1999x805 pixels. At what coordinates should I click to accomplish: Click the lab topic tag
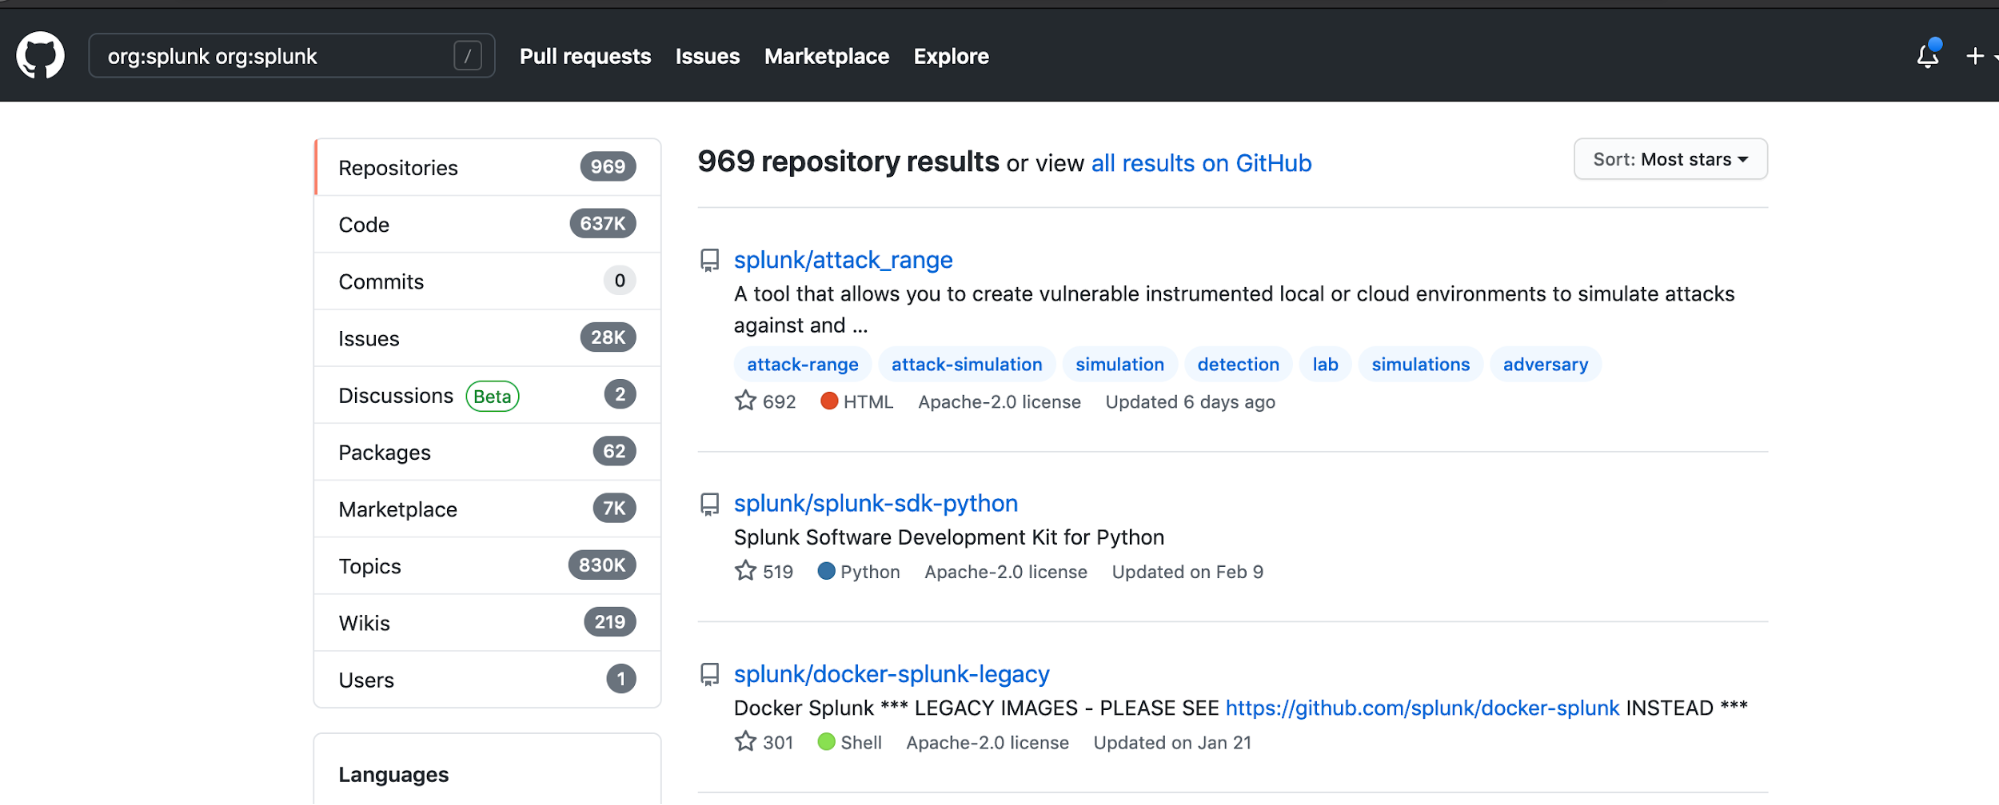click(1325, 364)
